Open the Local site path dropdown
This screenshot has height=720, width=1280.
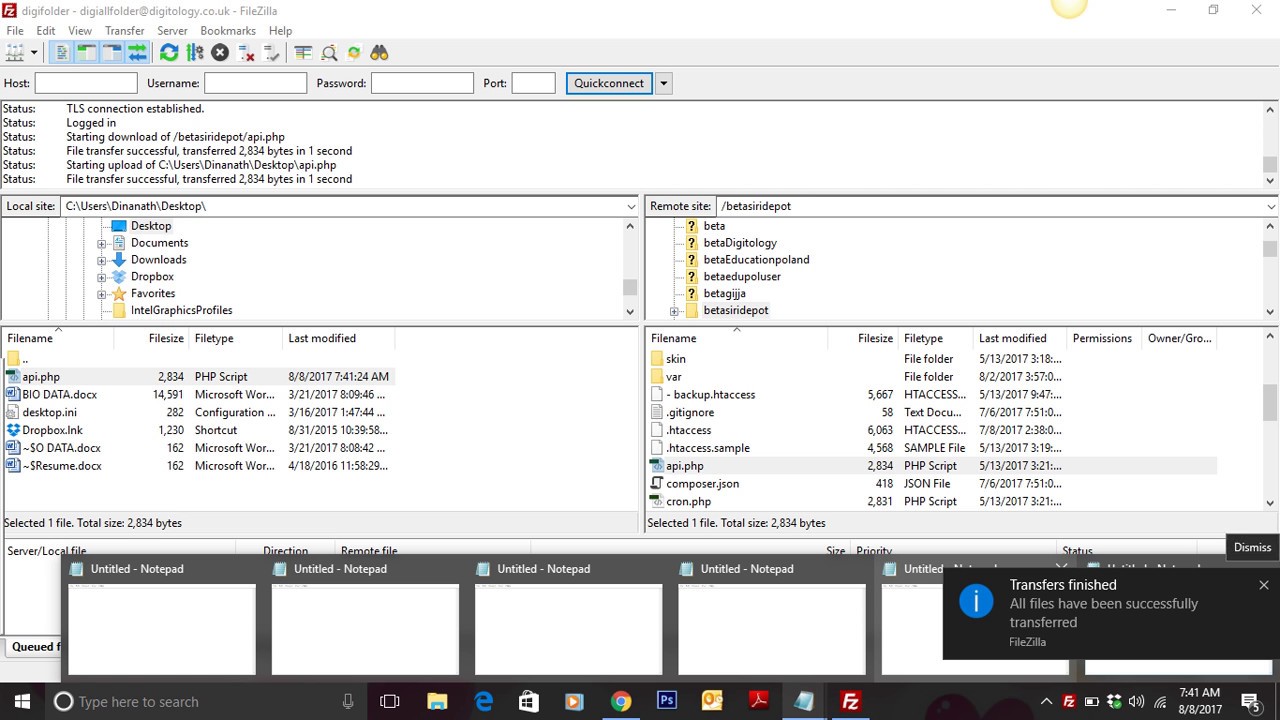point(631,206)
